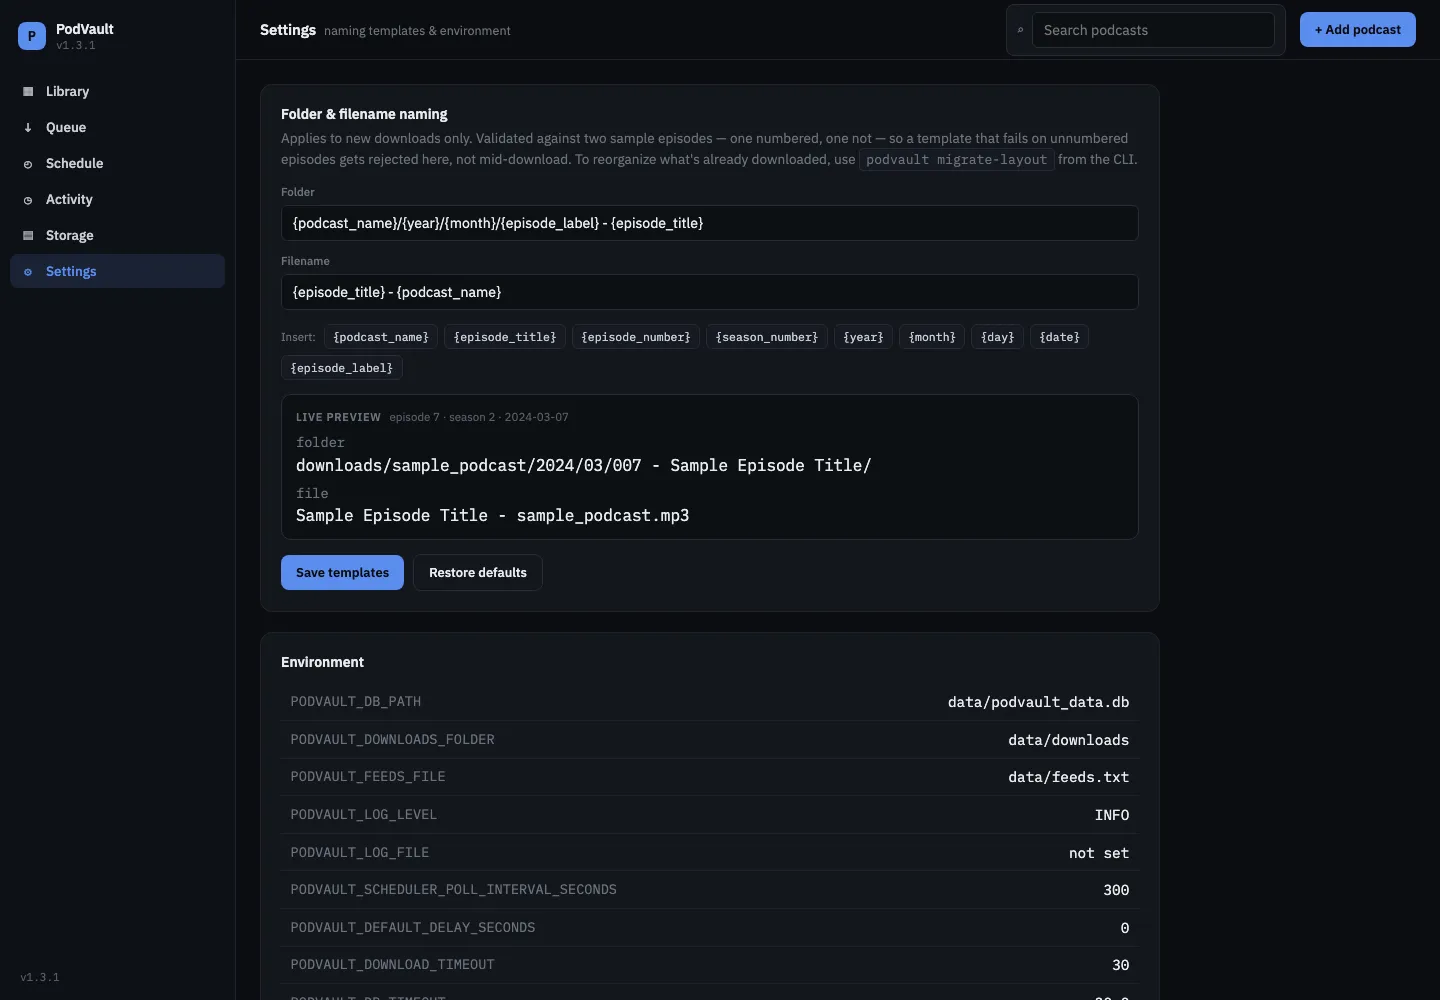Insert the {month} token
This screenshot has height=1000, width=1440.
pos(932,337)
